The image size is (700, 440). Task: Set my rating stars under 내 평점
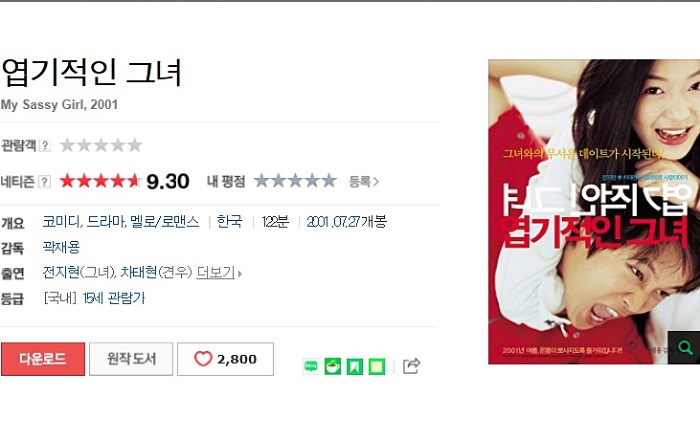point(295,181)
